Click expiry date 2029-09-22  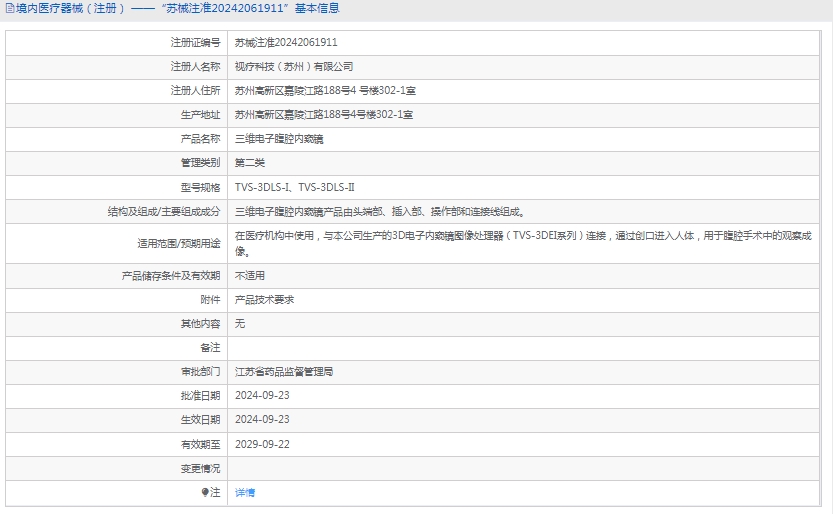(262, 444)
